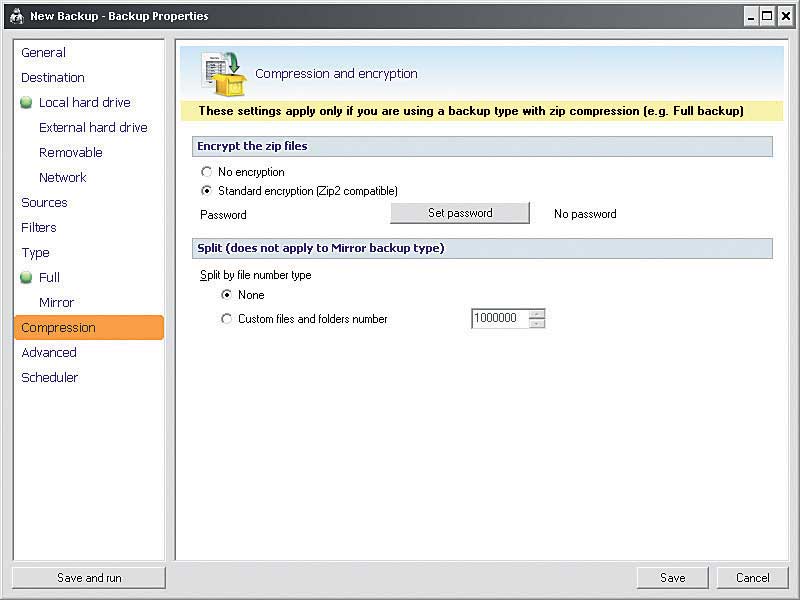Screen dimensions: 800x600
Task: Open the Scheduler section
Action: click(x=49, y=378)
